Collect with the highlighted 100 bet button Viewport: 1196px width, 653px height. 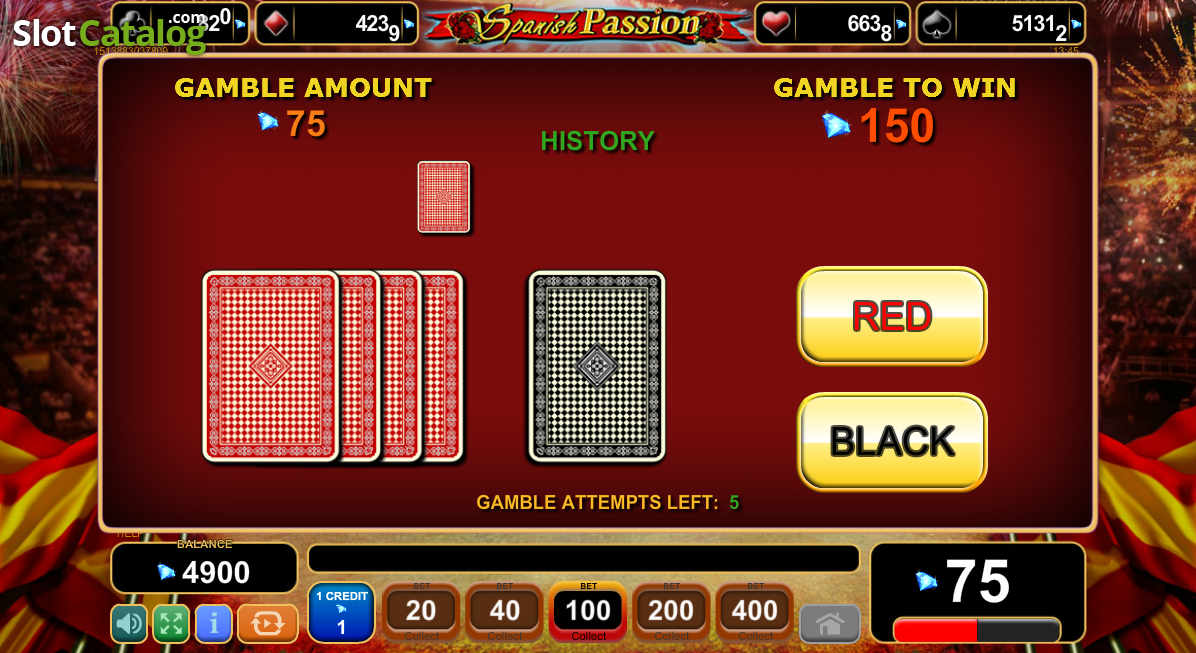(x=588, y=612)
